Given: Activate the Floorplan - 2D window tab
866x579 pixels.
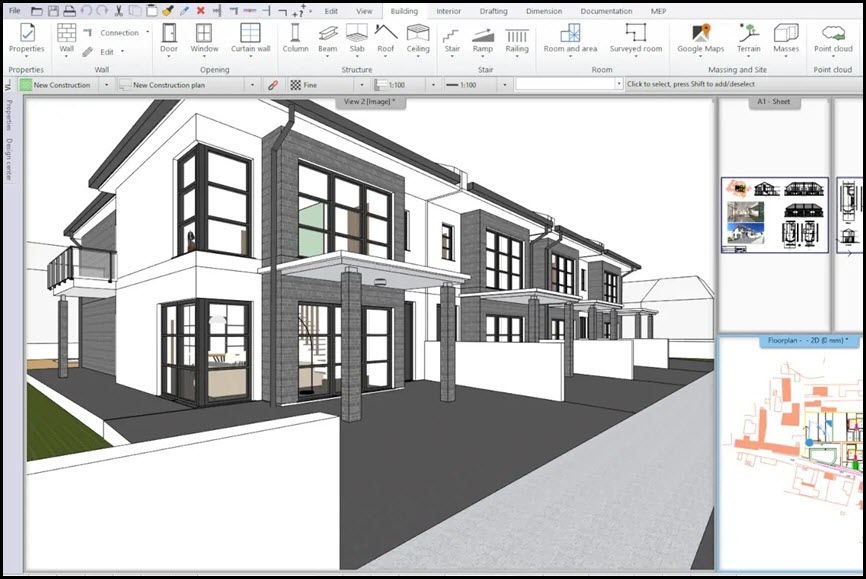Looking at the screenshot, I should 808,341.
